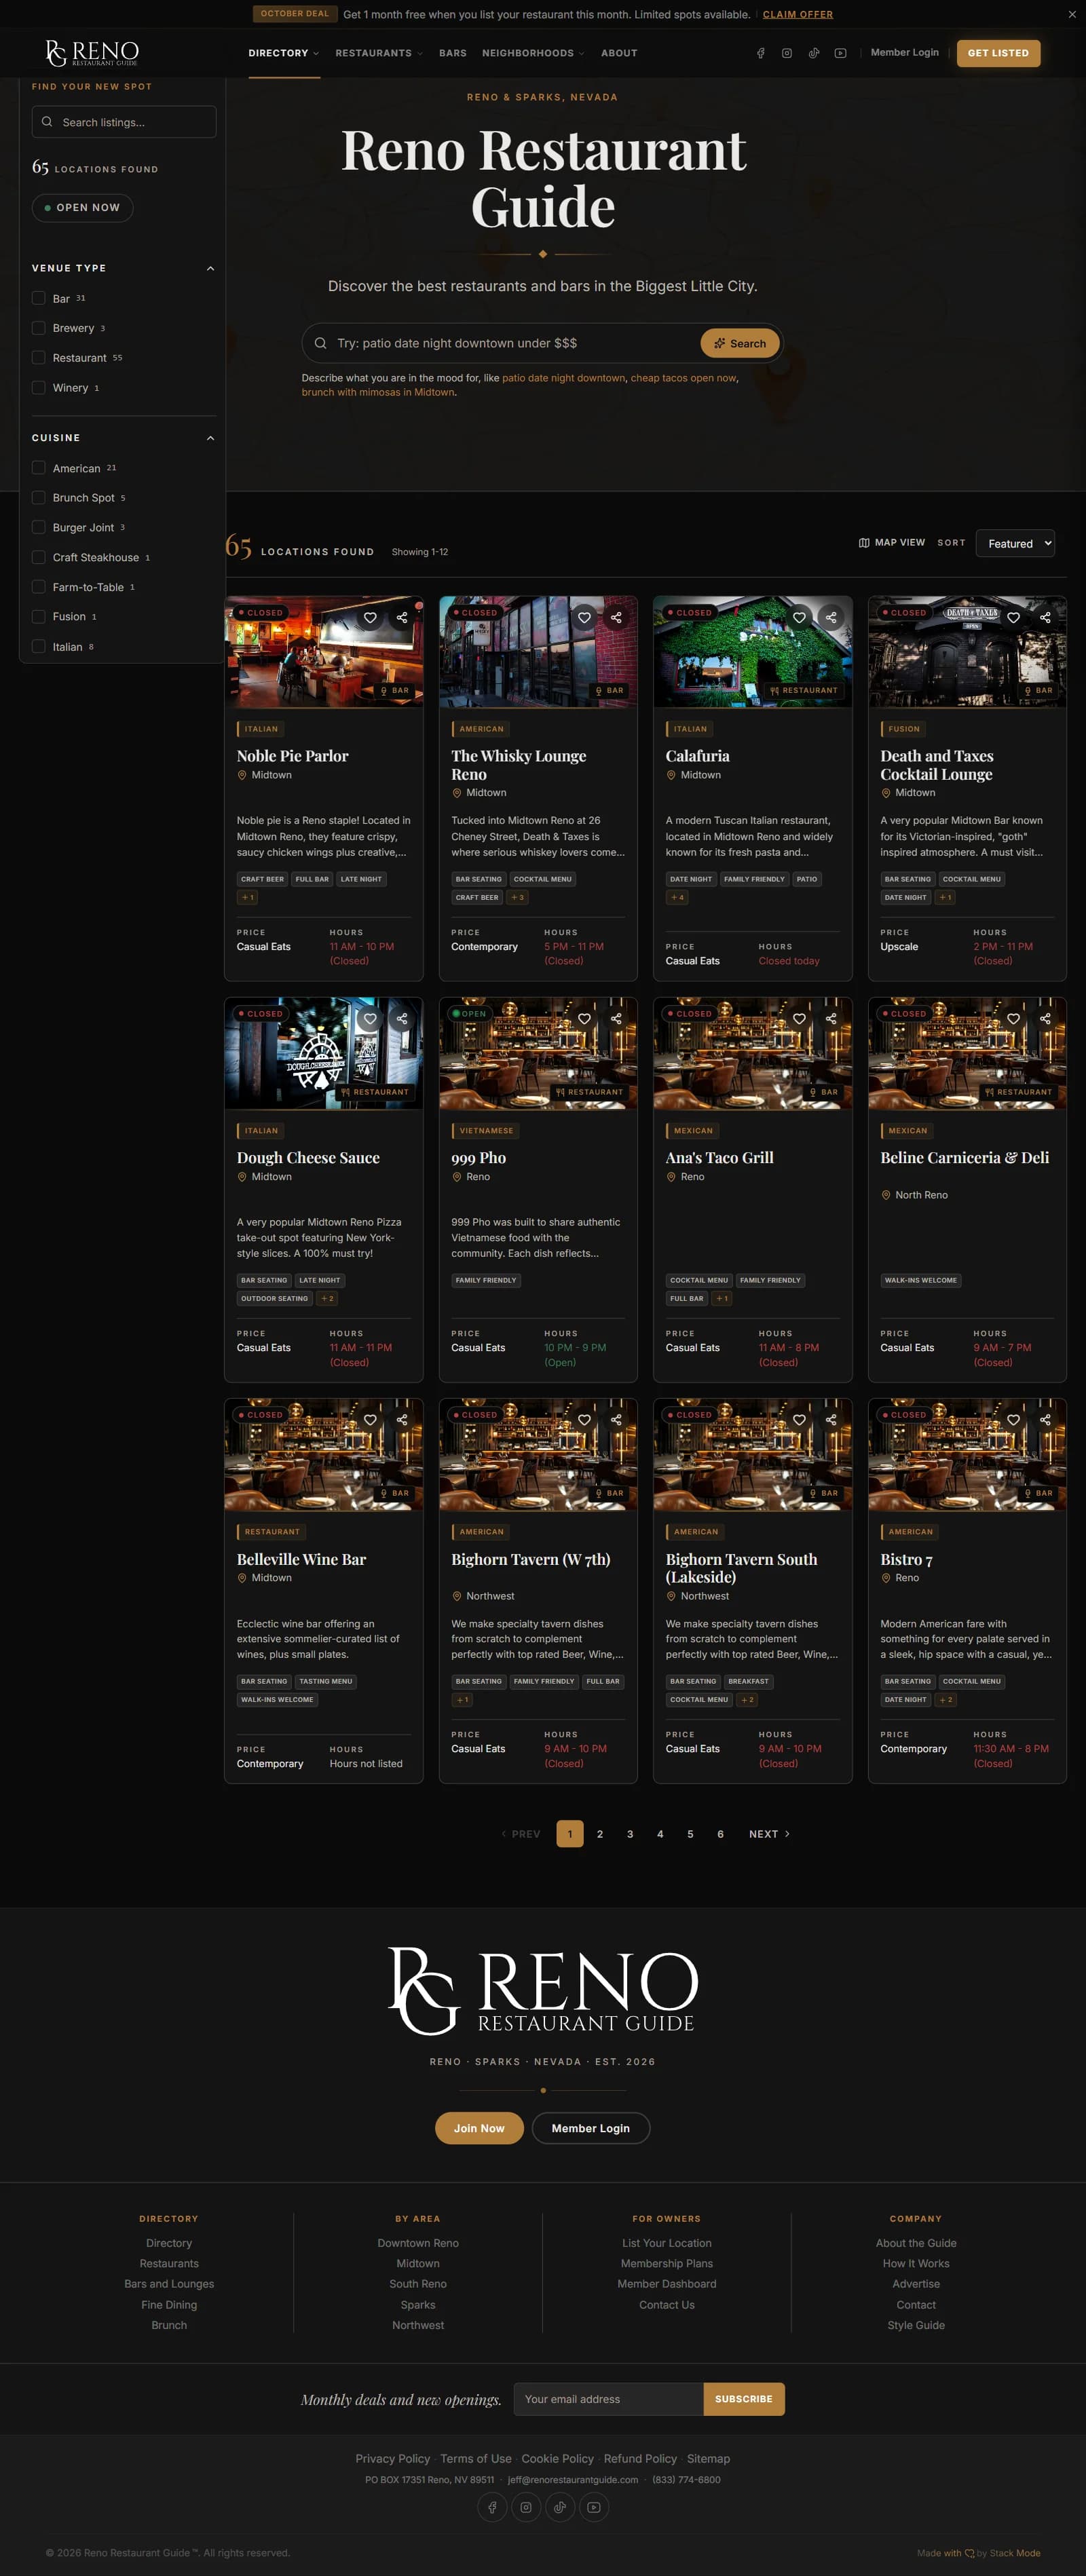
Task: Share the Noble Pie Parlor listing
Action: 402,618
